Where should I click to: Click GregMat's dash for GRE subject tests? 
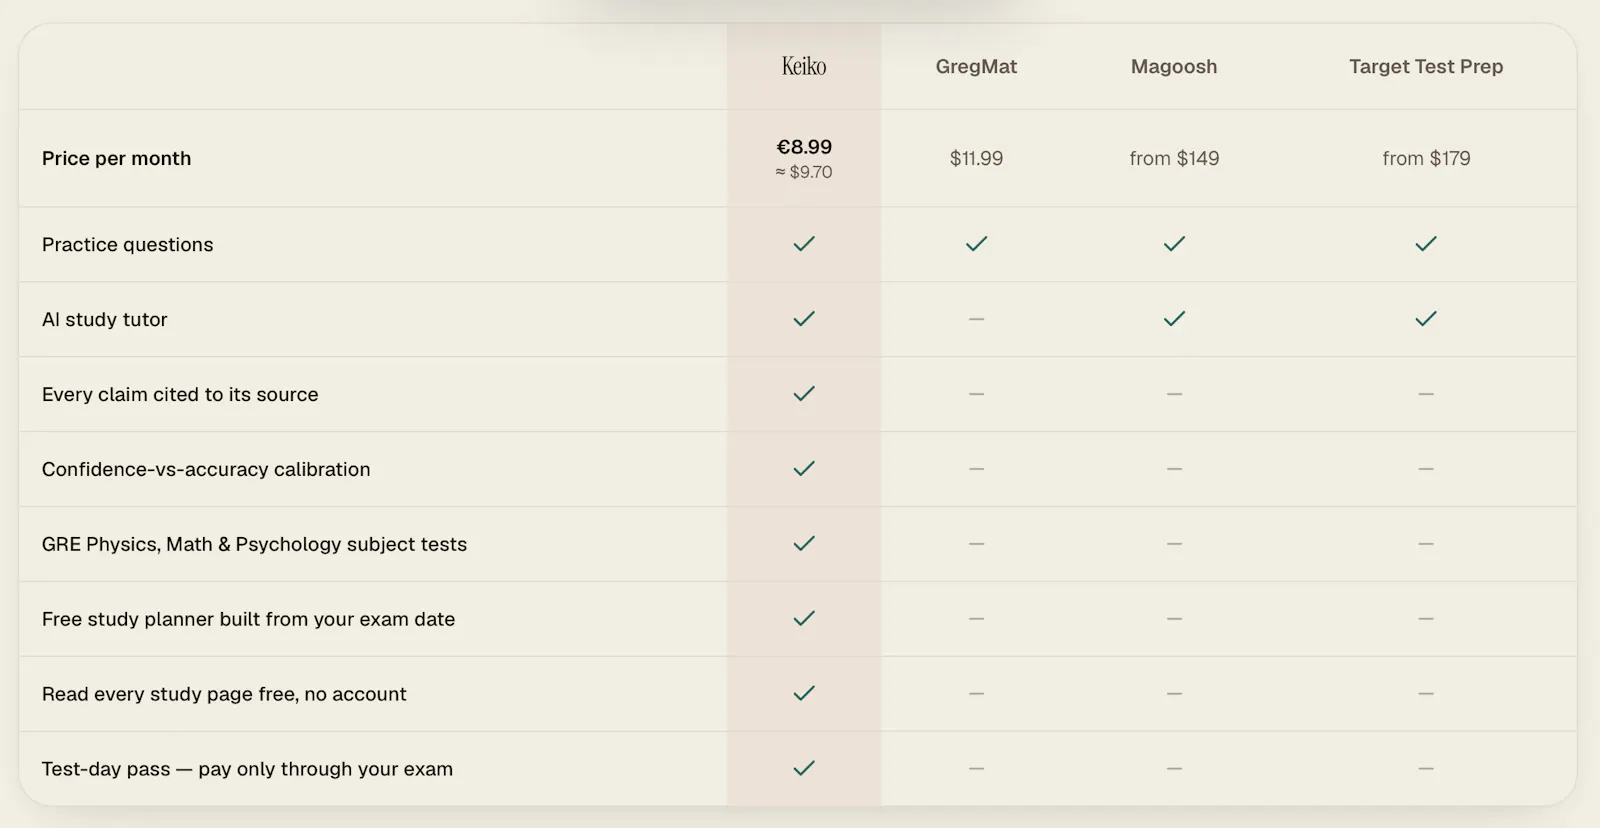point(976,544)
